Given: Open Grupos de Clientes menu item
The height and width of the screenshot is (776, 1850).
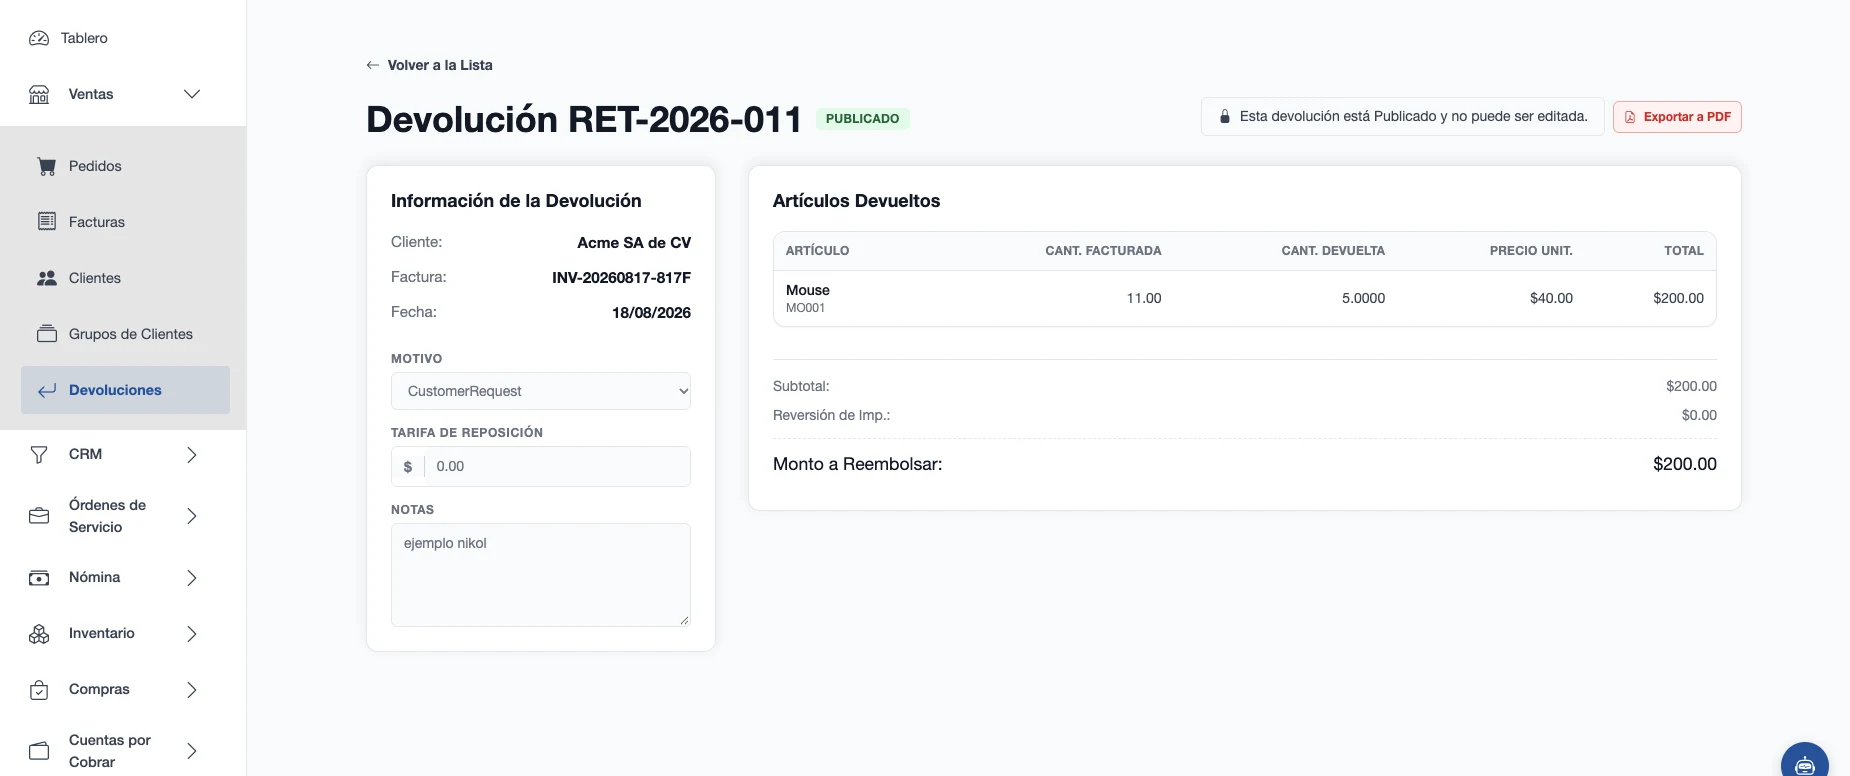Looking at the screenshot, I should click(x=125, y=334).
